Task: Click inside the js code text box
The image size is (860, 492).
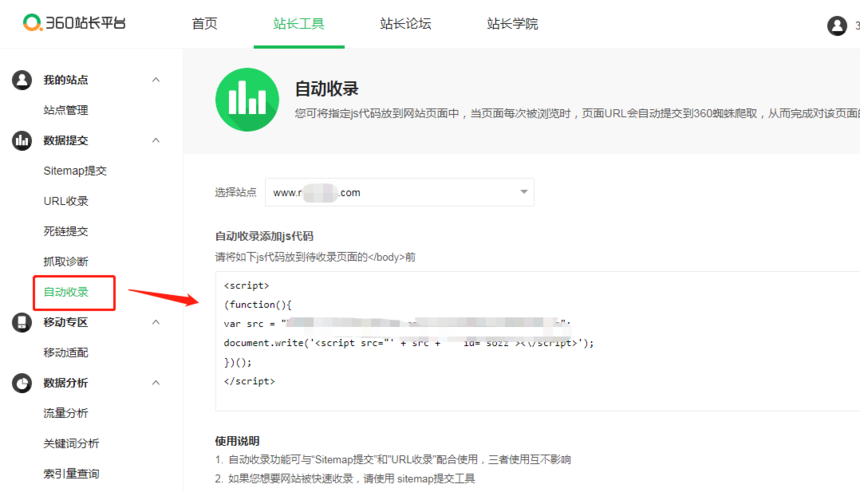Action: click(x=538, y=341)
